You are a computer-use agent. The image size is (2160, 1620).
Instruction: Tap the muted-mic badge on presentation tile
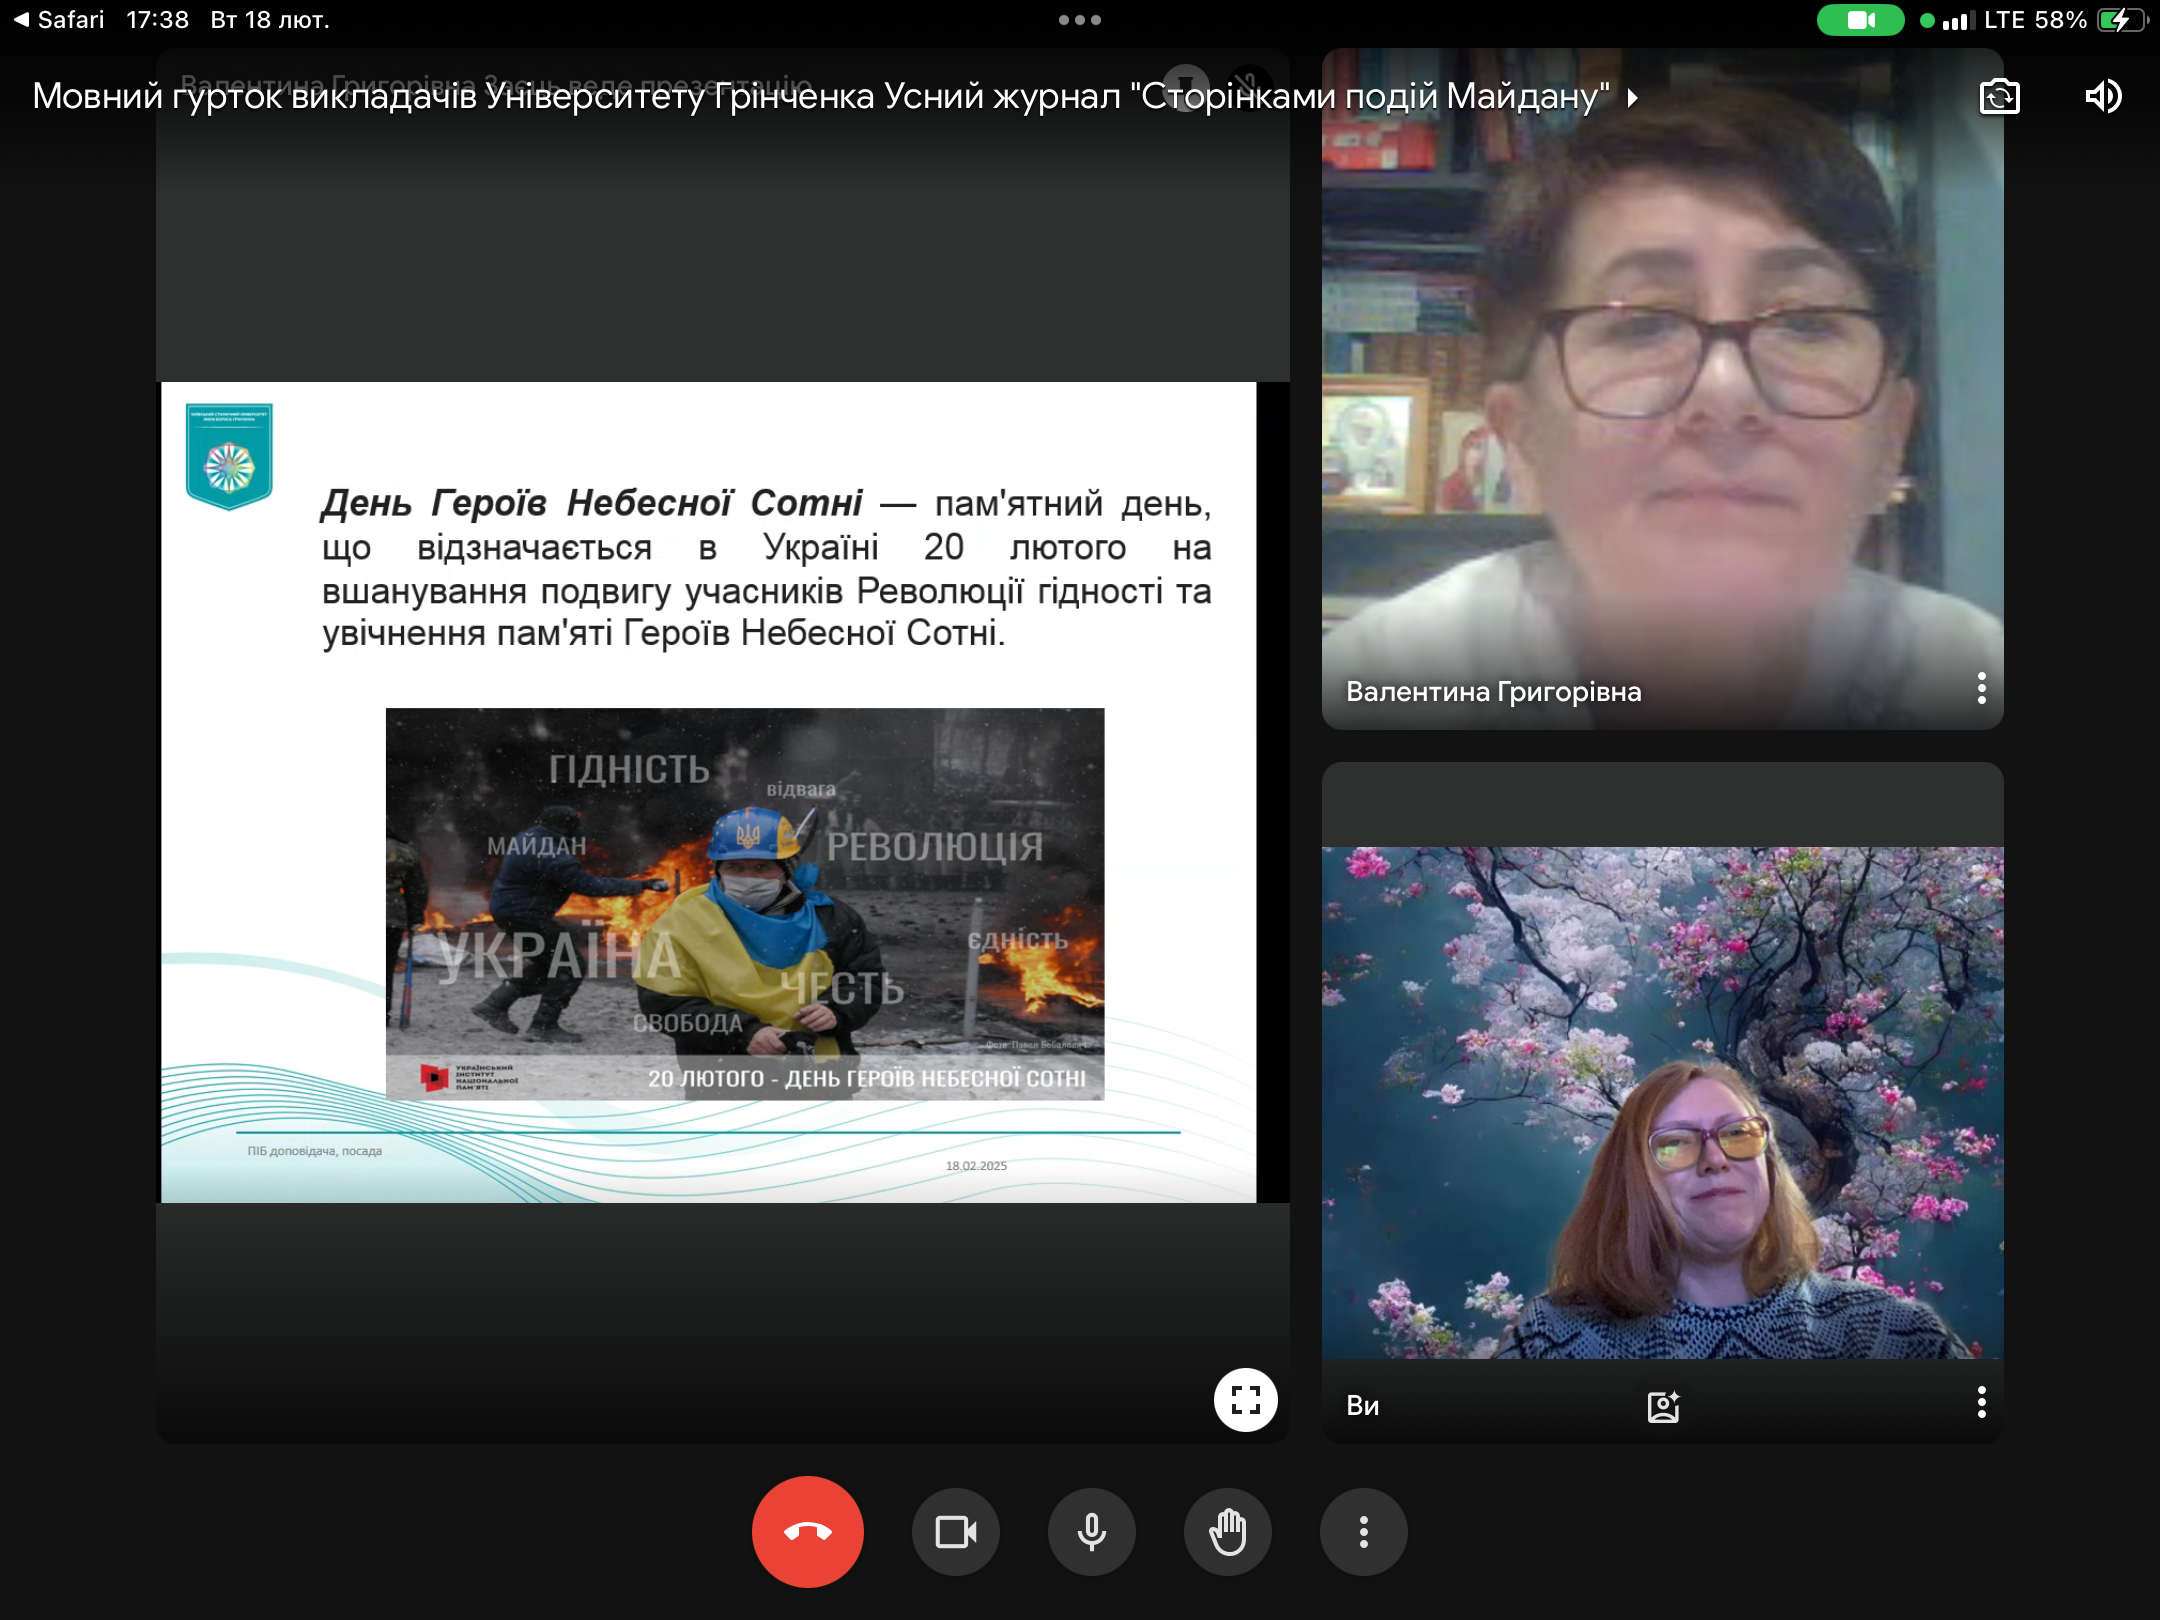[x=1249, y=84]
